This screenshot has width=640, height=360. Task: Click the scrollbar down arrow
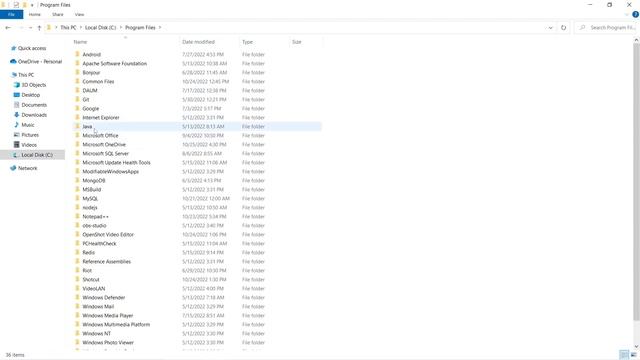pos(636,347)
